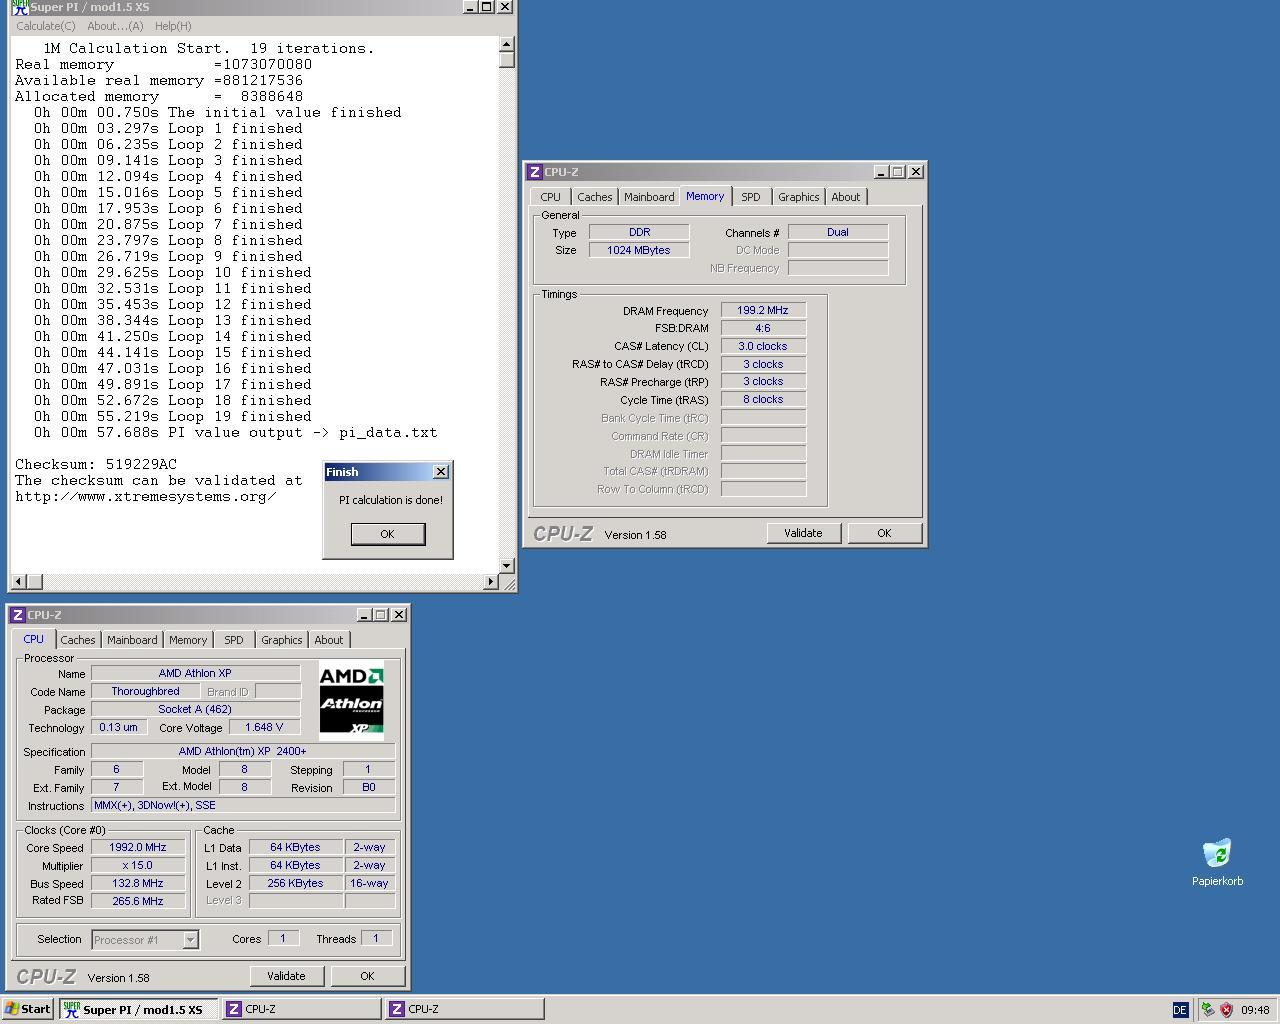The height and width of the screenshot is (1024, 1280).
Task: Click the Loop 19 finished line
Action: [173, 416]
